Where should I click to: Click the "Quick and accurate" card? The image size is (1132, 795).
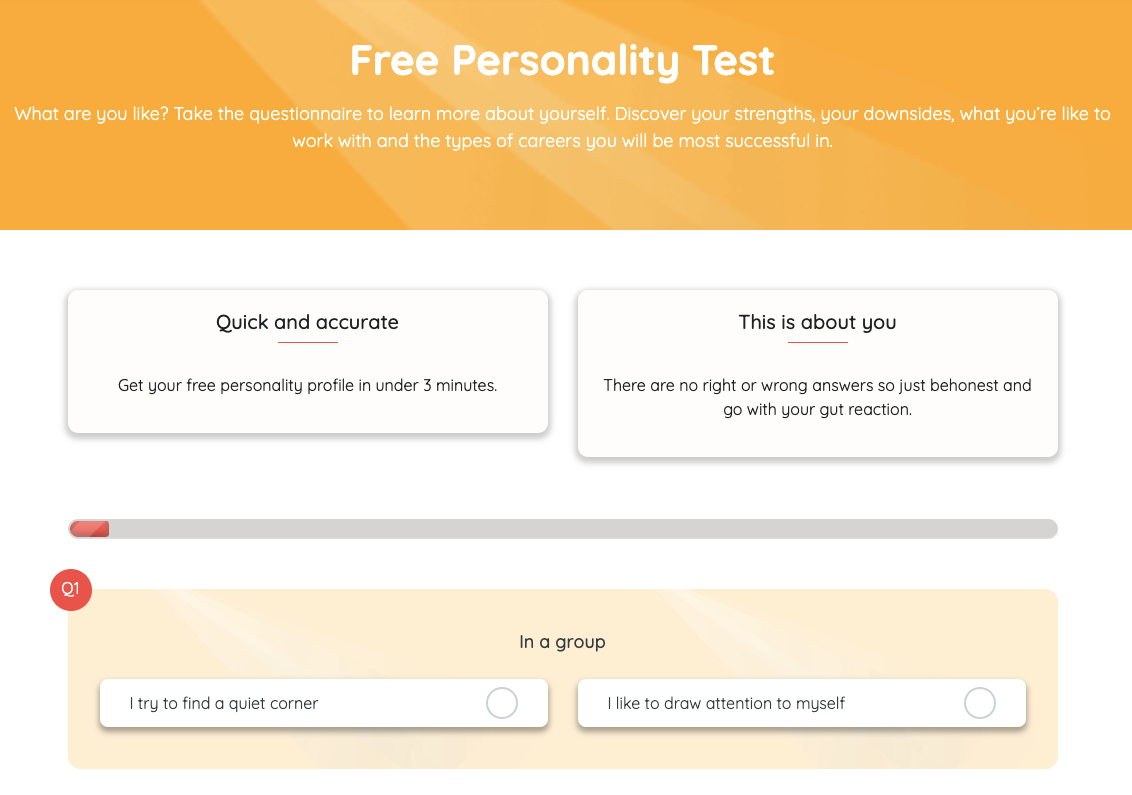pyautogui.click(x=307, y=361)
